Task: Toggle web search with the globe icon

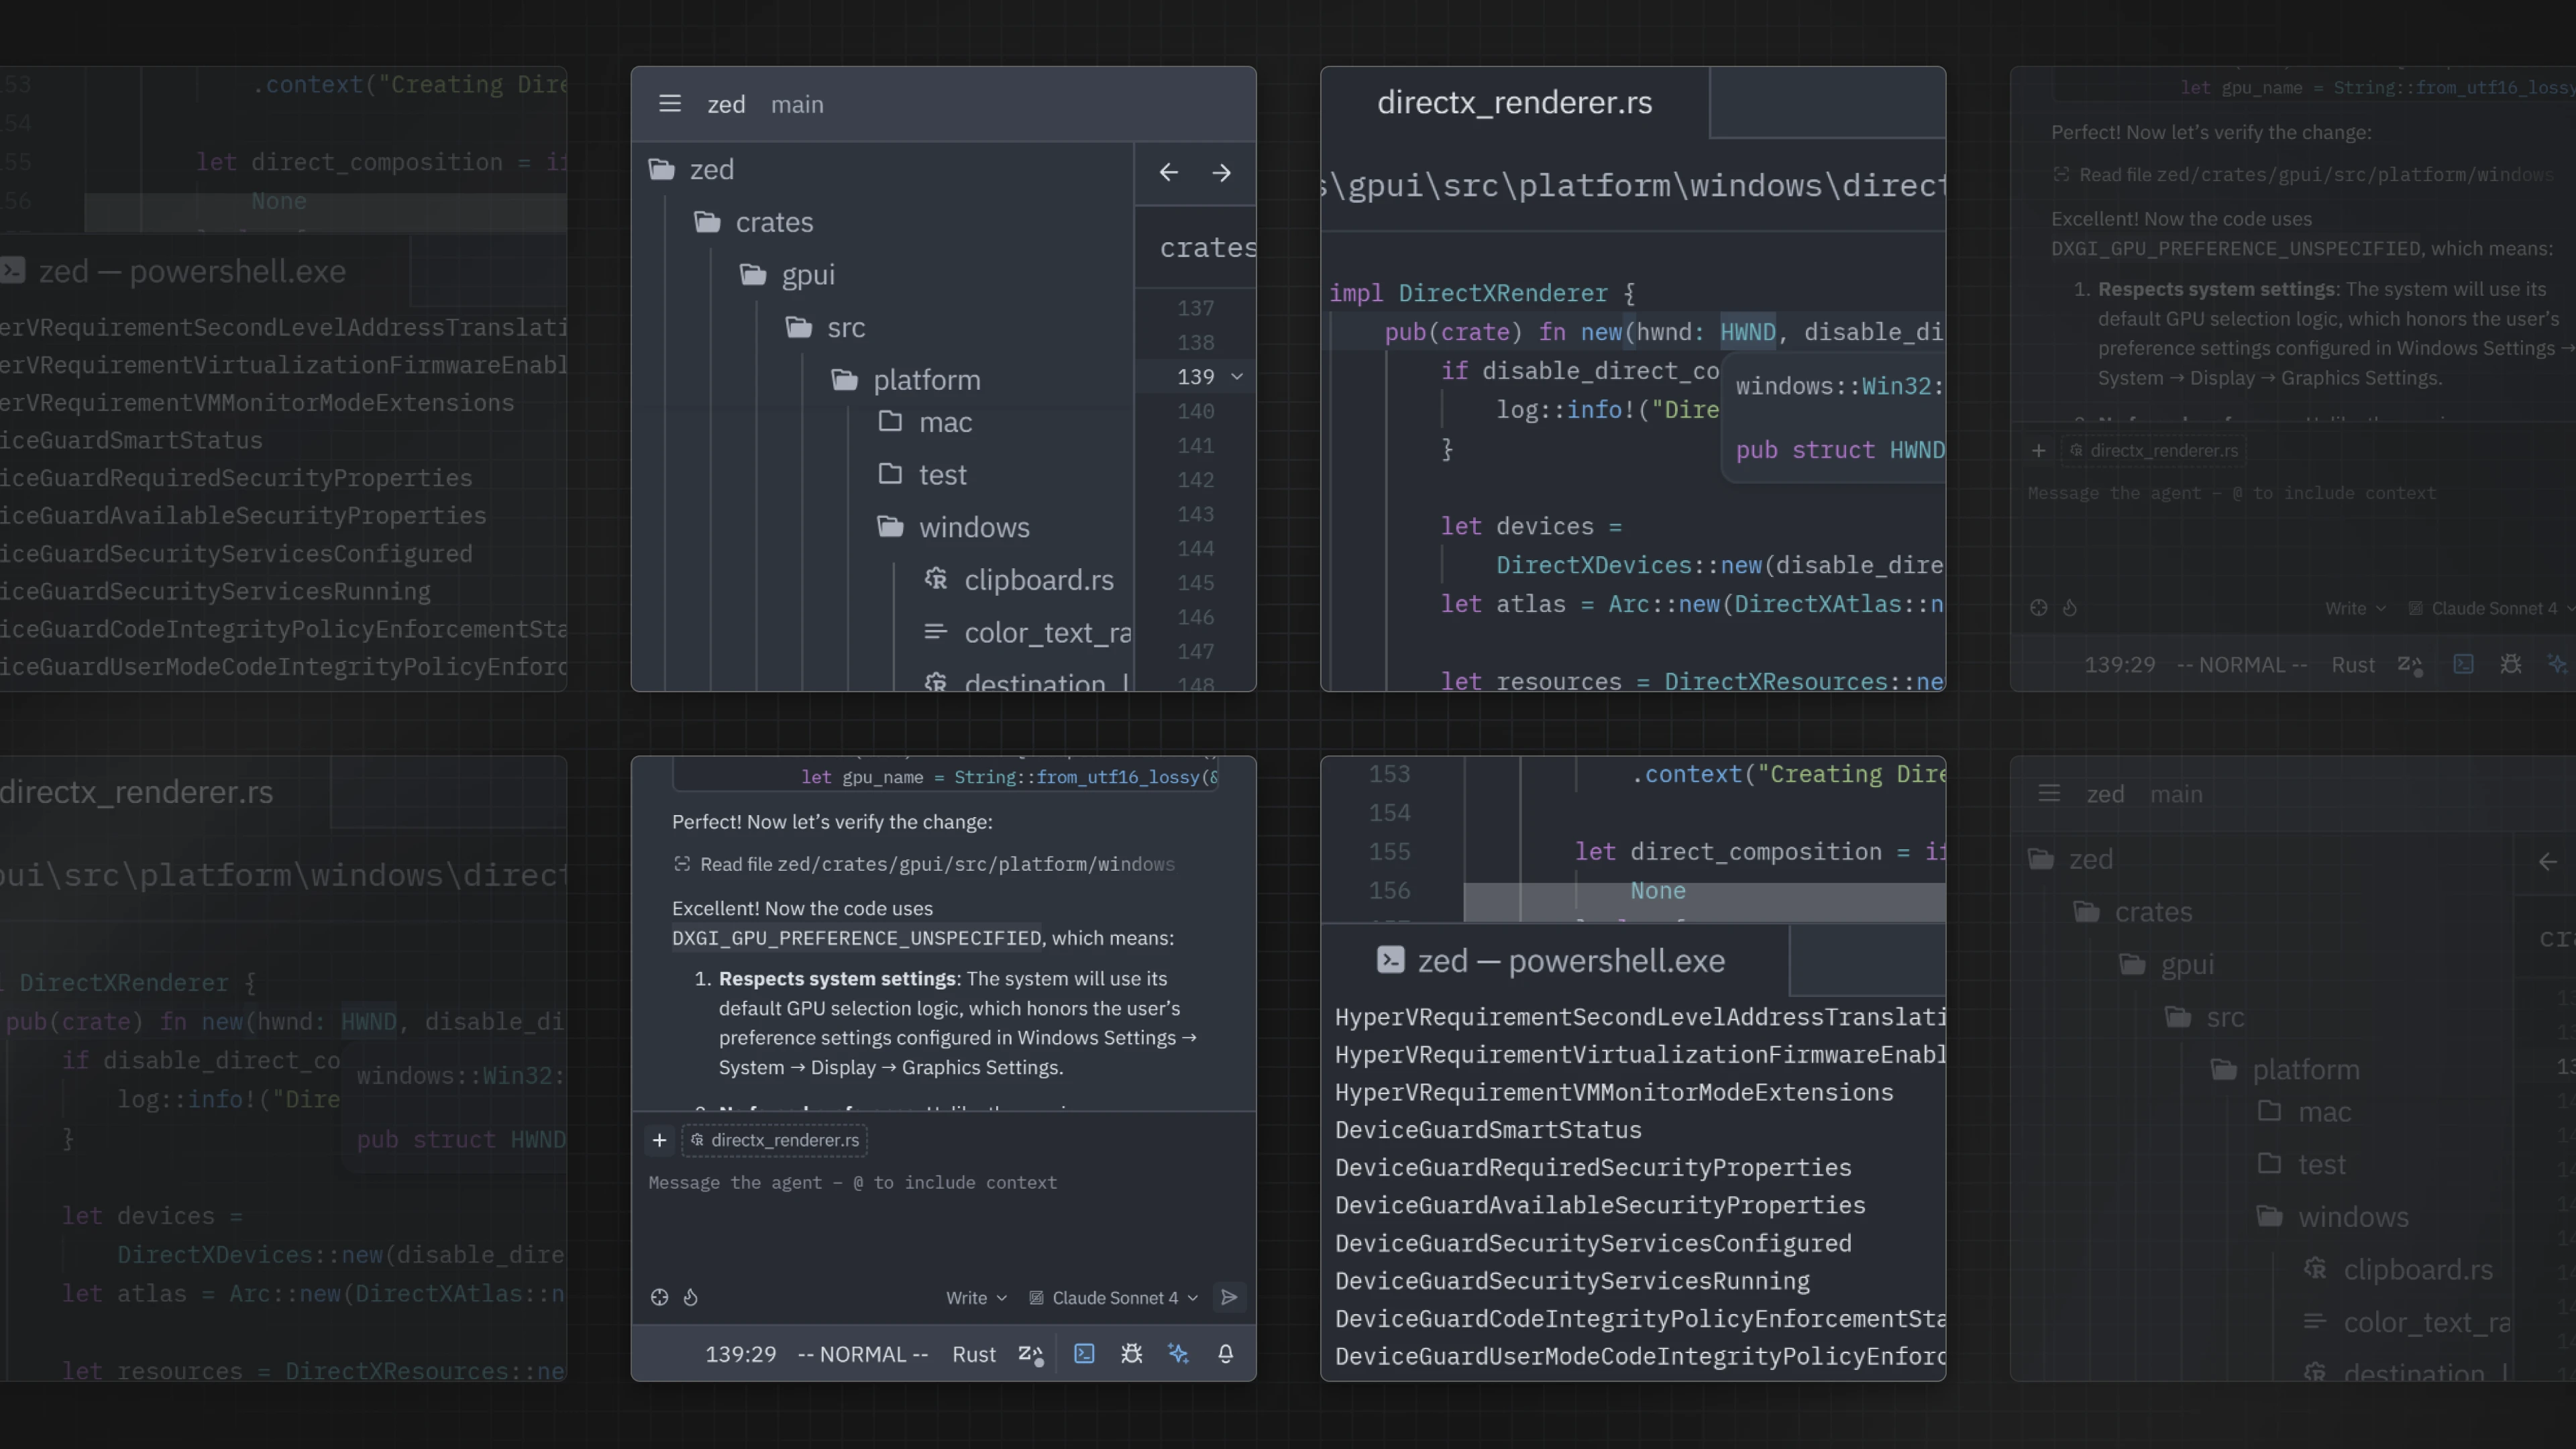Action: click(x=659, y=1297)
